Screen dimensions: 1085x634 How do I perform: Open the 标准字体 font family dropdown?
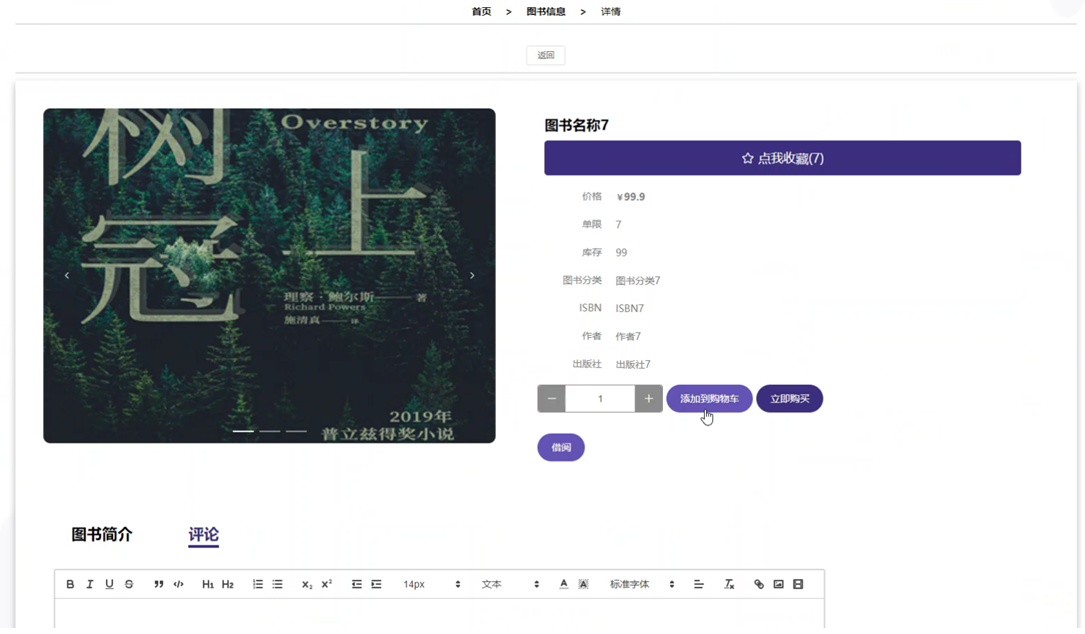[x=641, y=584]
